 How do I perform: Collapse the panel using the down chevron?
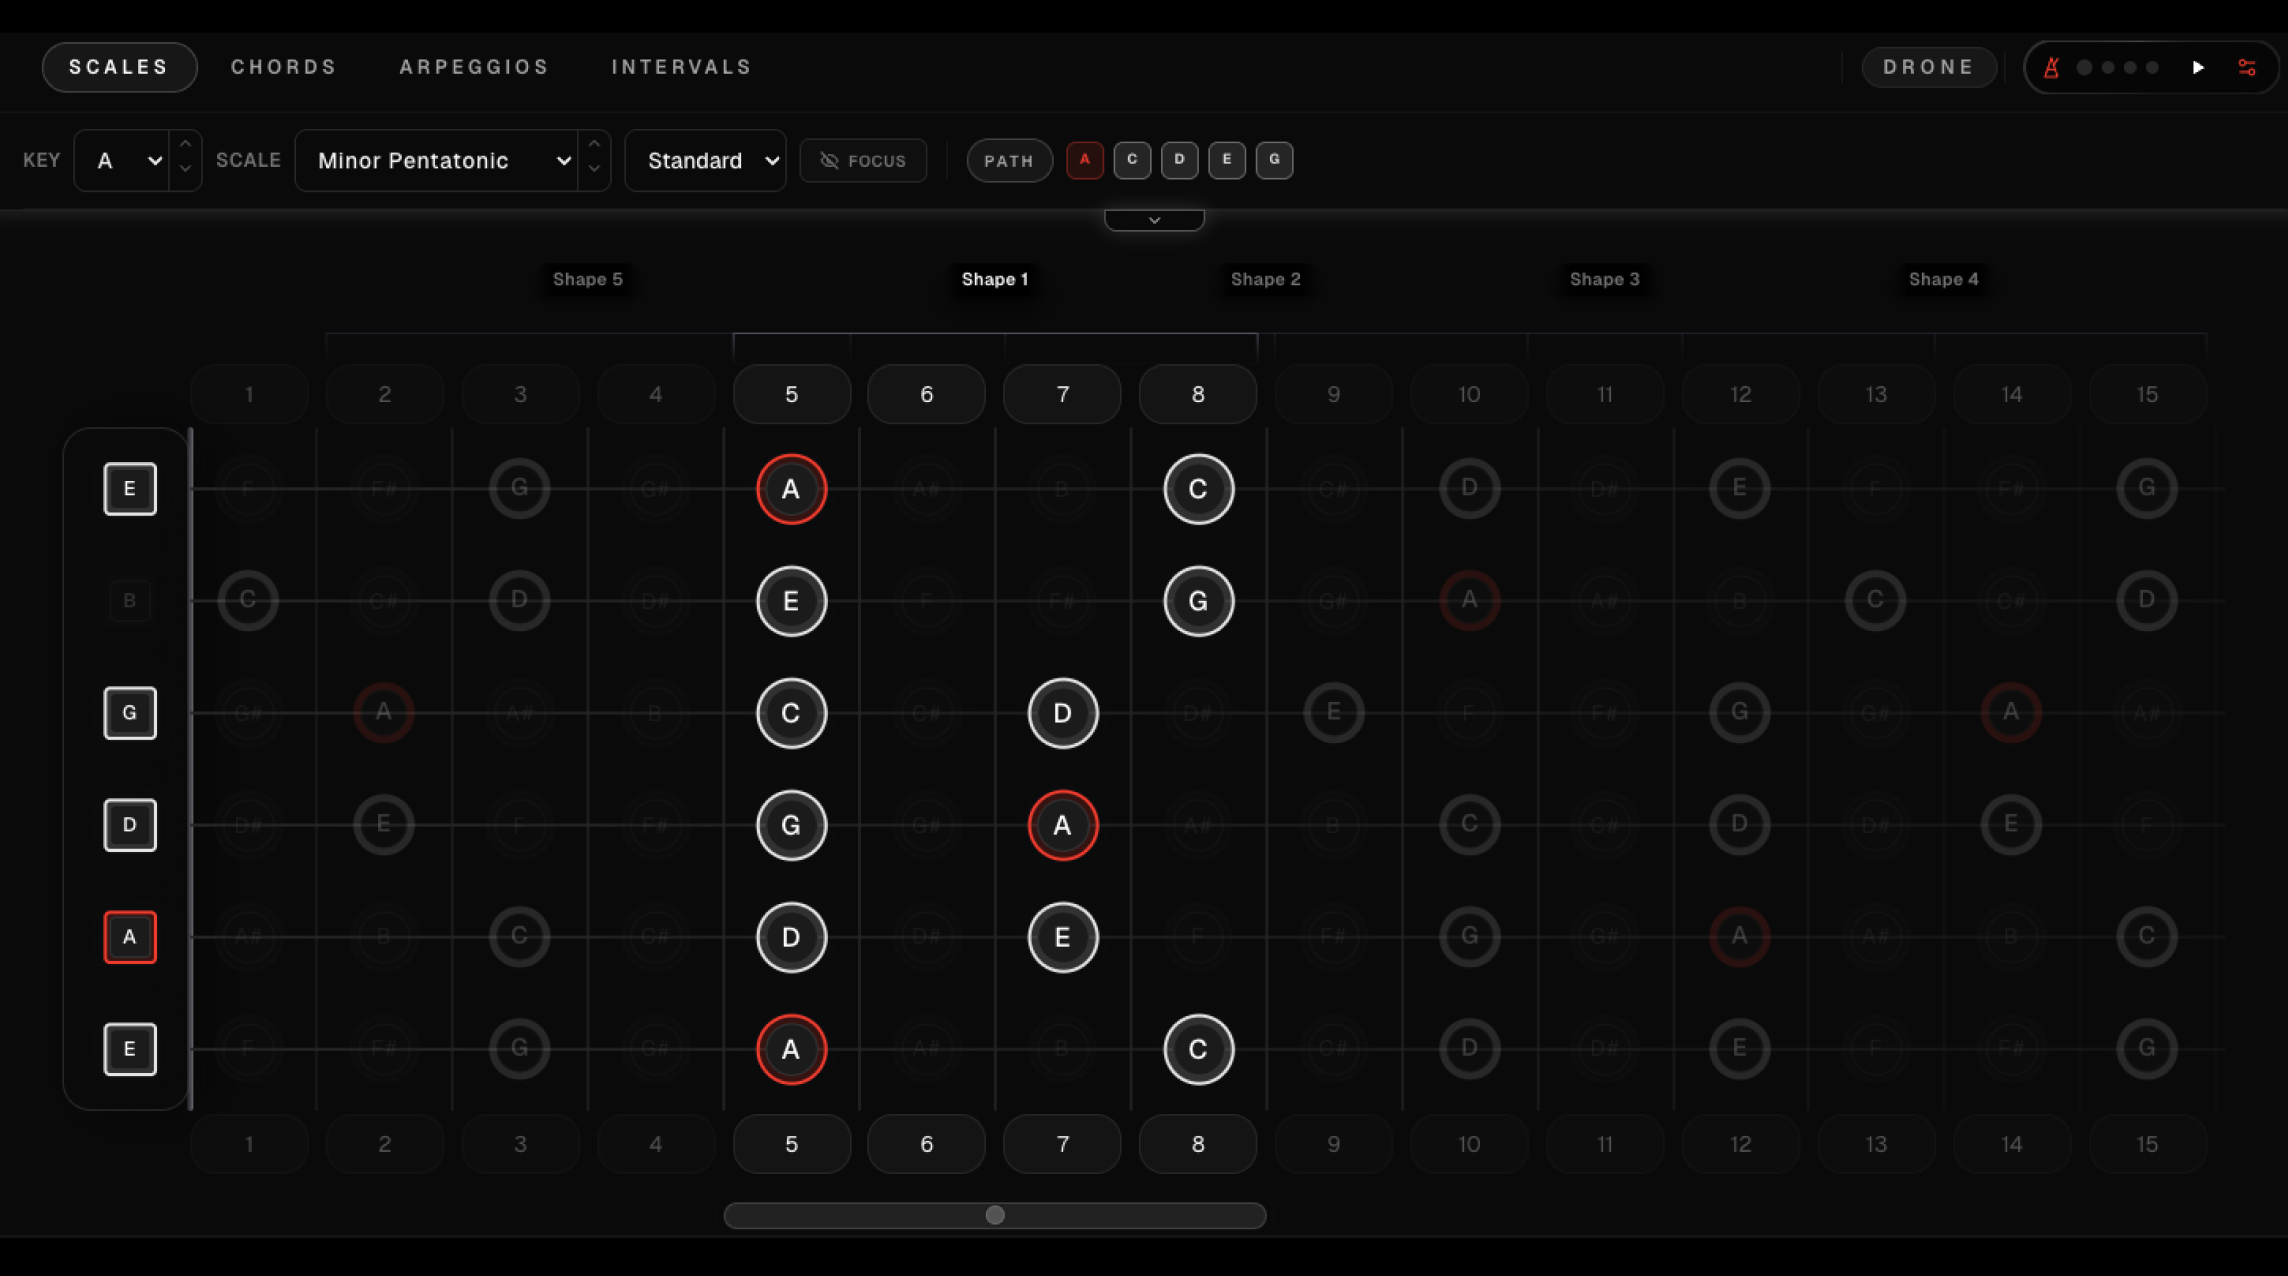pyautogui.click(x=1154, y=219)
